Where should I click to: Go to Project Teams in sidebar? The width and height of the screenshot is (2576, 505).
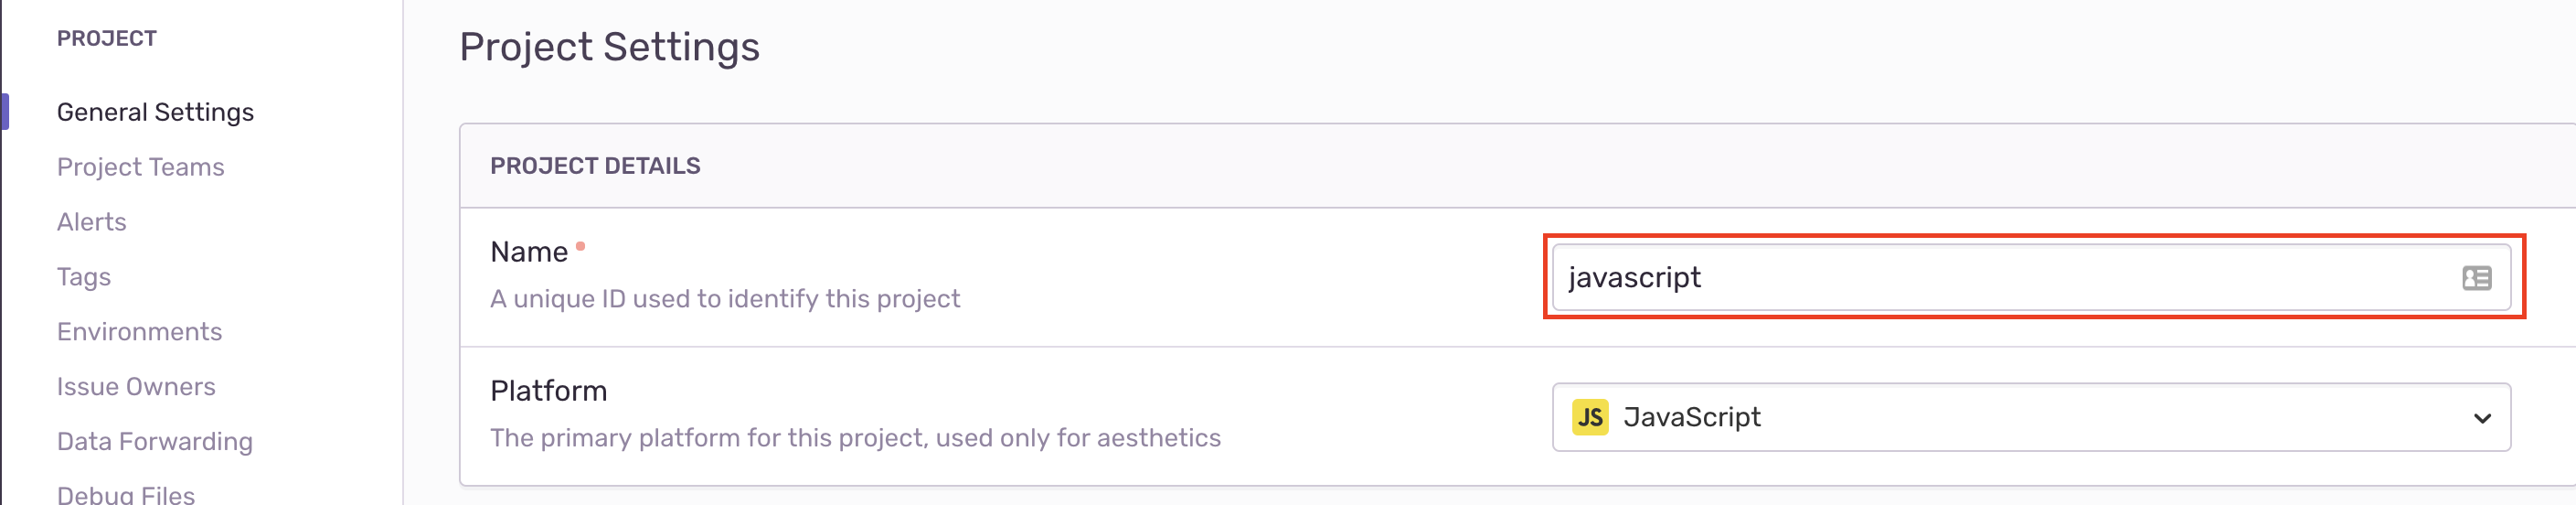140,167
